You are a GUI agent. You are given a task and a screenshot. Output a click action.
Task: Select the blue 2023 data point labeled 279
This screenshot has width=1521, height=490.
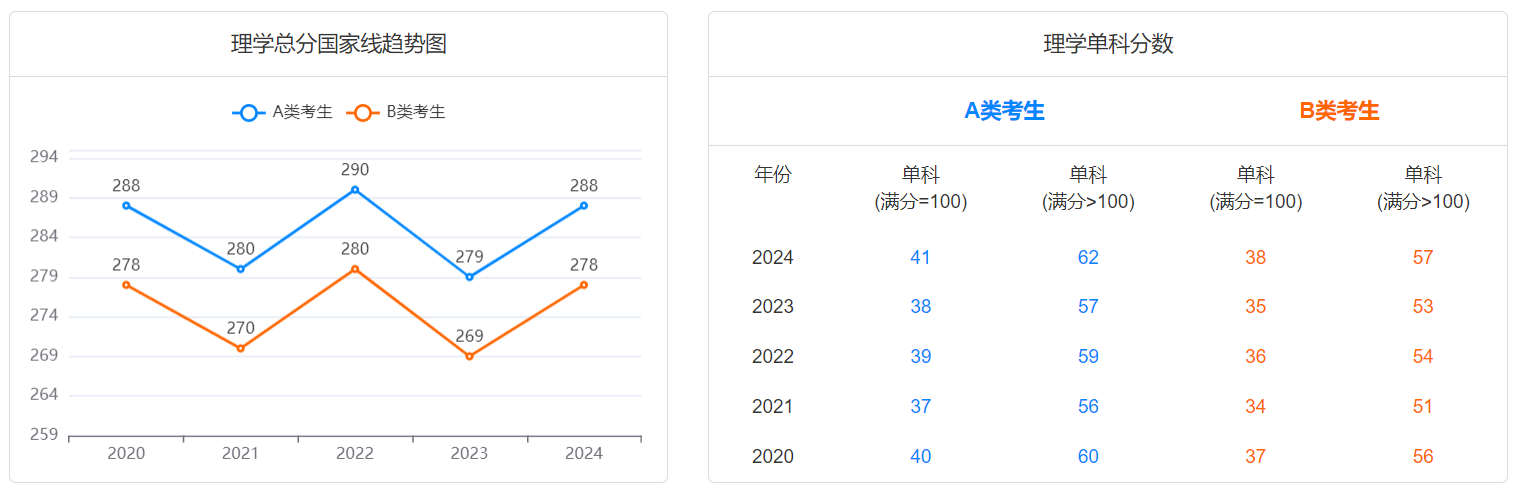[x=469, y=277]
